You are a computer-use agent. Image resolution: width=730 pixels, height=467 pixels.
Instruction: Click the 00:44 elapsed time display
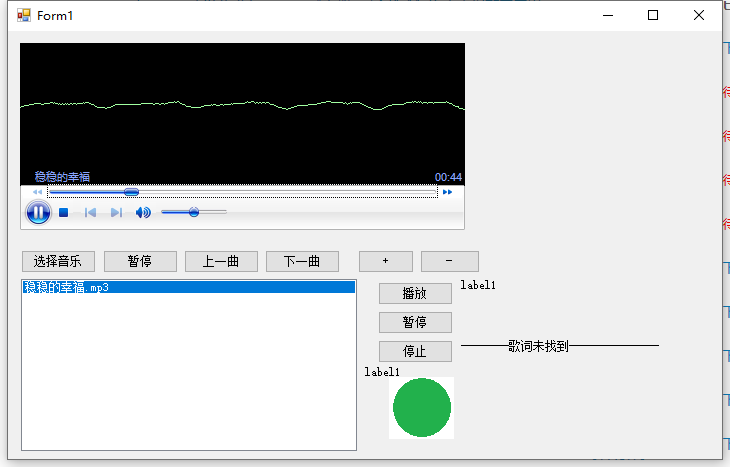click(448, 177)
